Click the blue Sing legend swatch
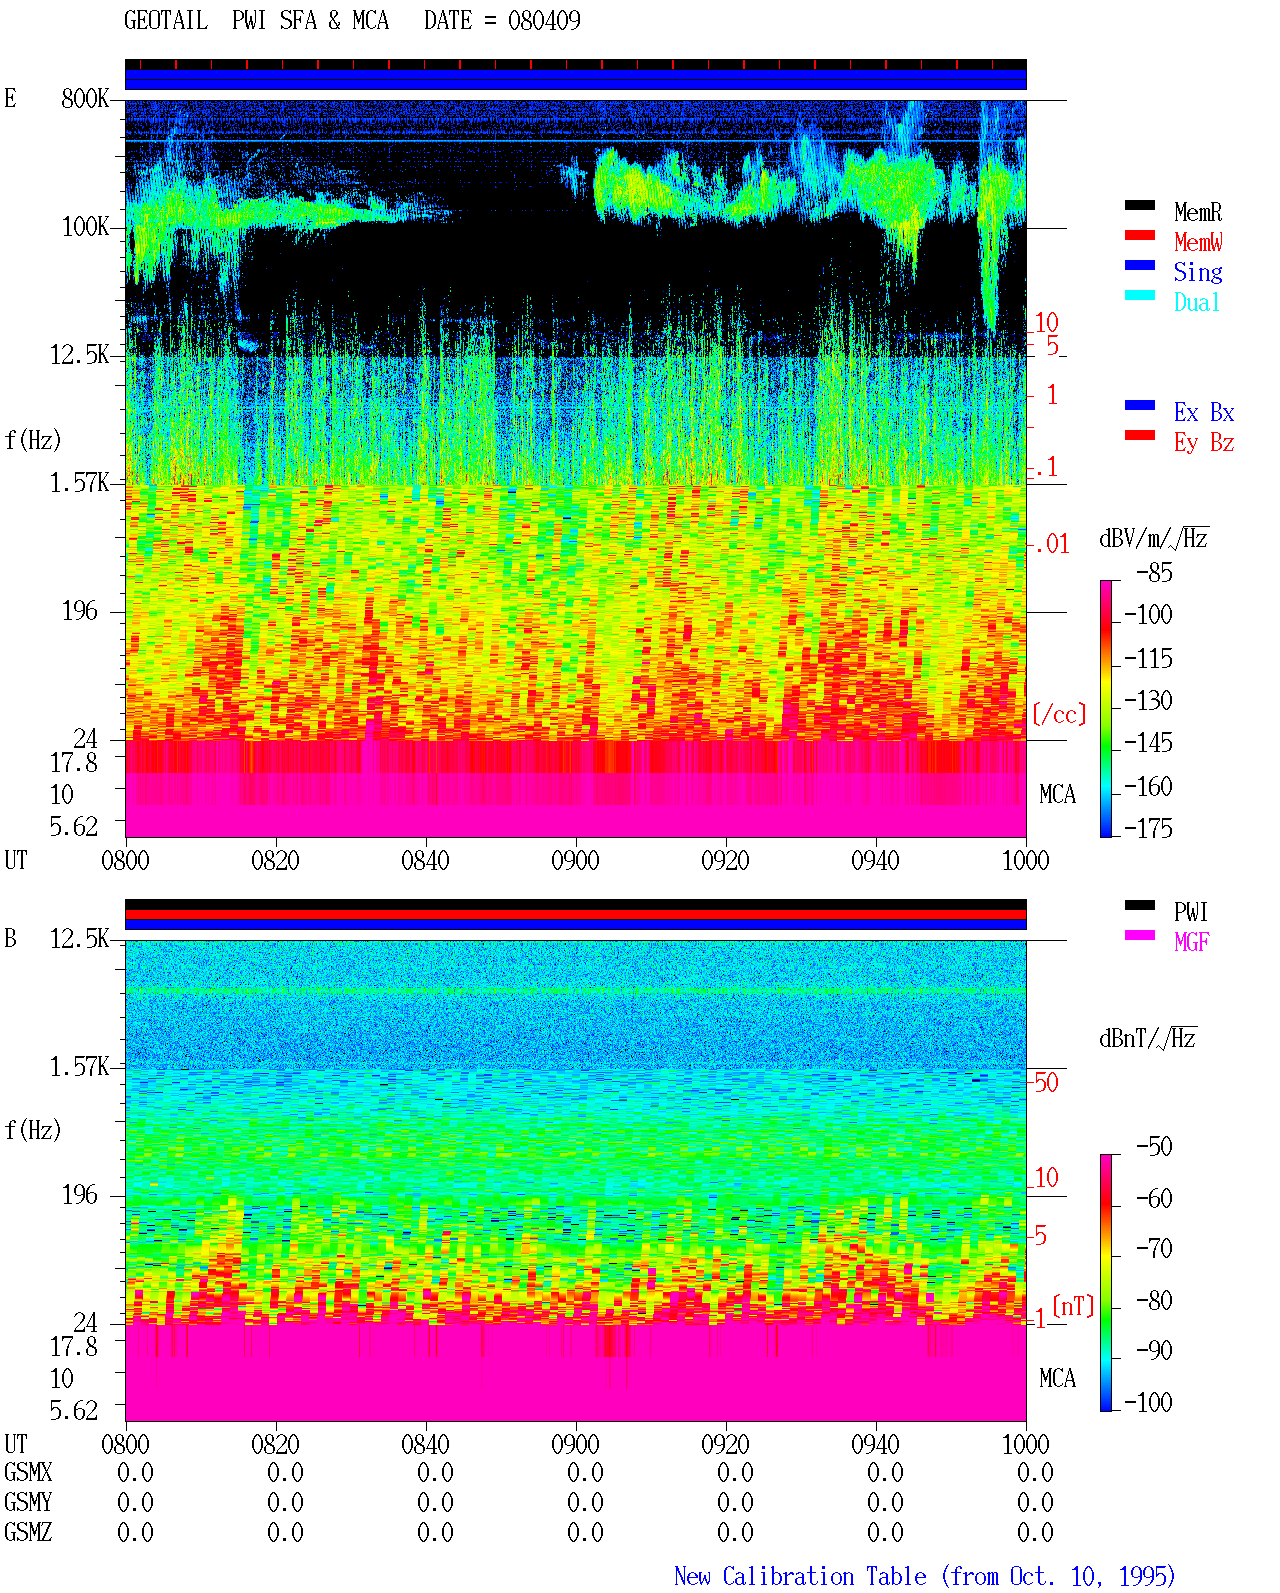This screenshot has width=1280, height=1593. pos(1139,265)
